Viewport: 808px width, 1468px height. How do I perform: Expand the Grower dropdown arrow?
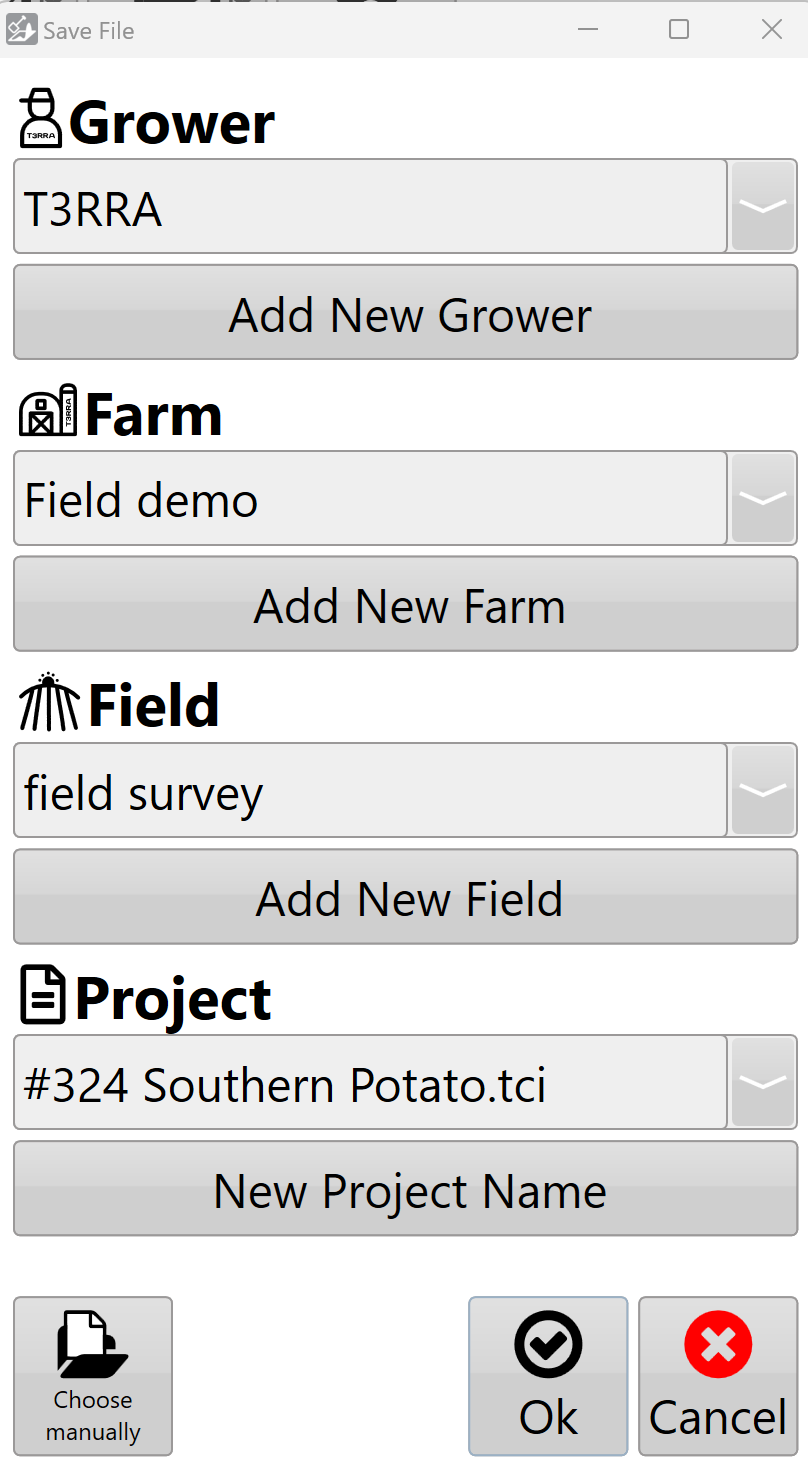coord(763,206)
